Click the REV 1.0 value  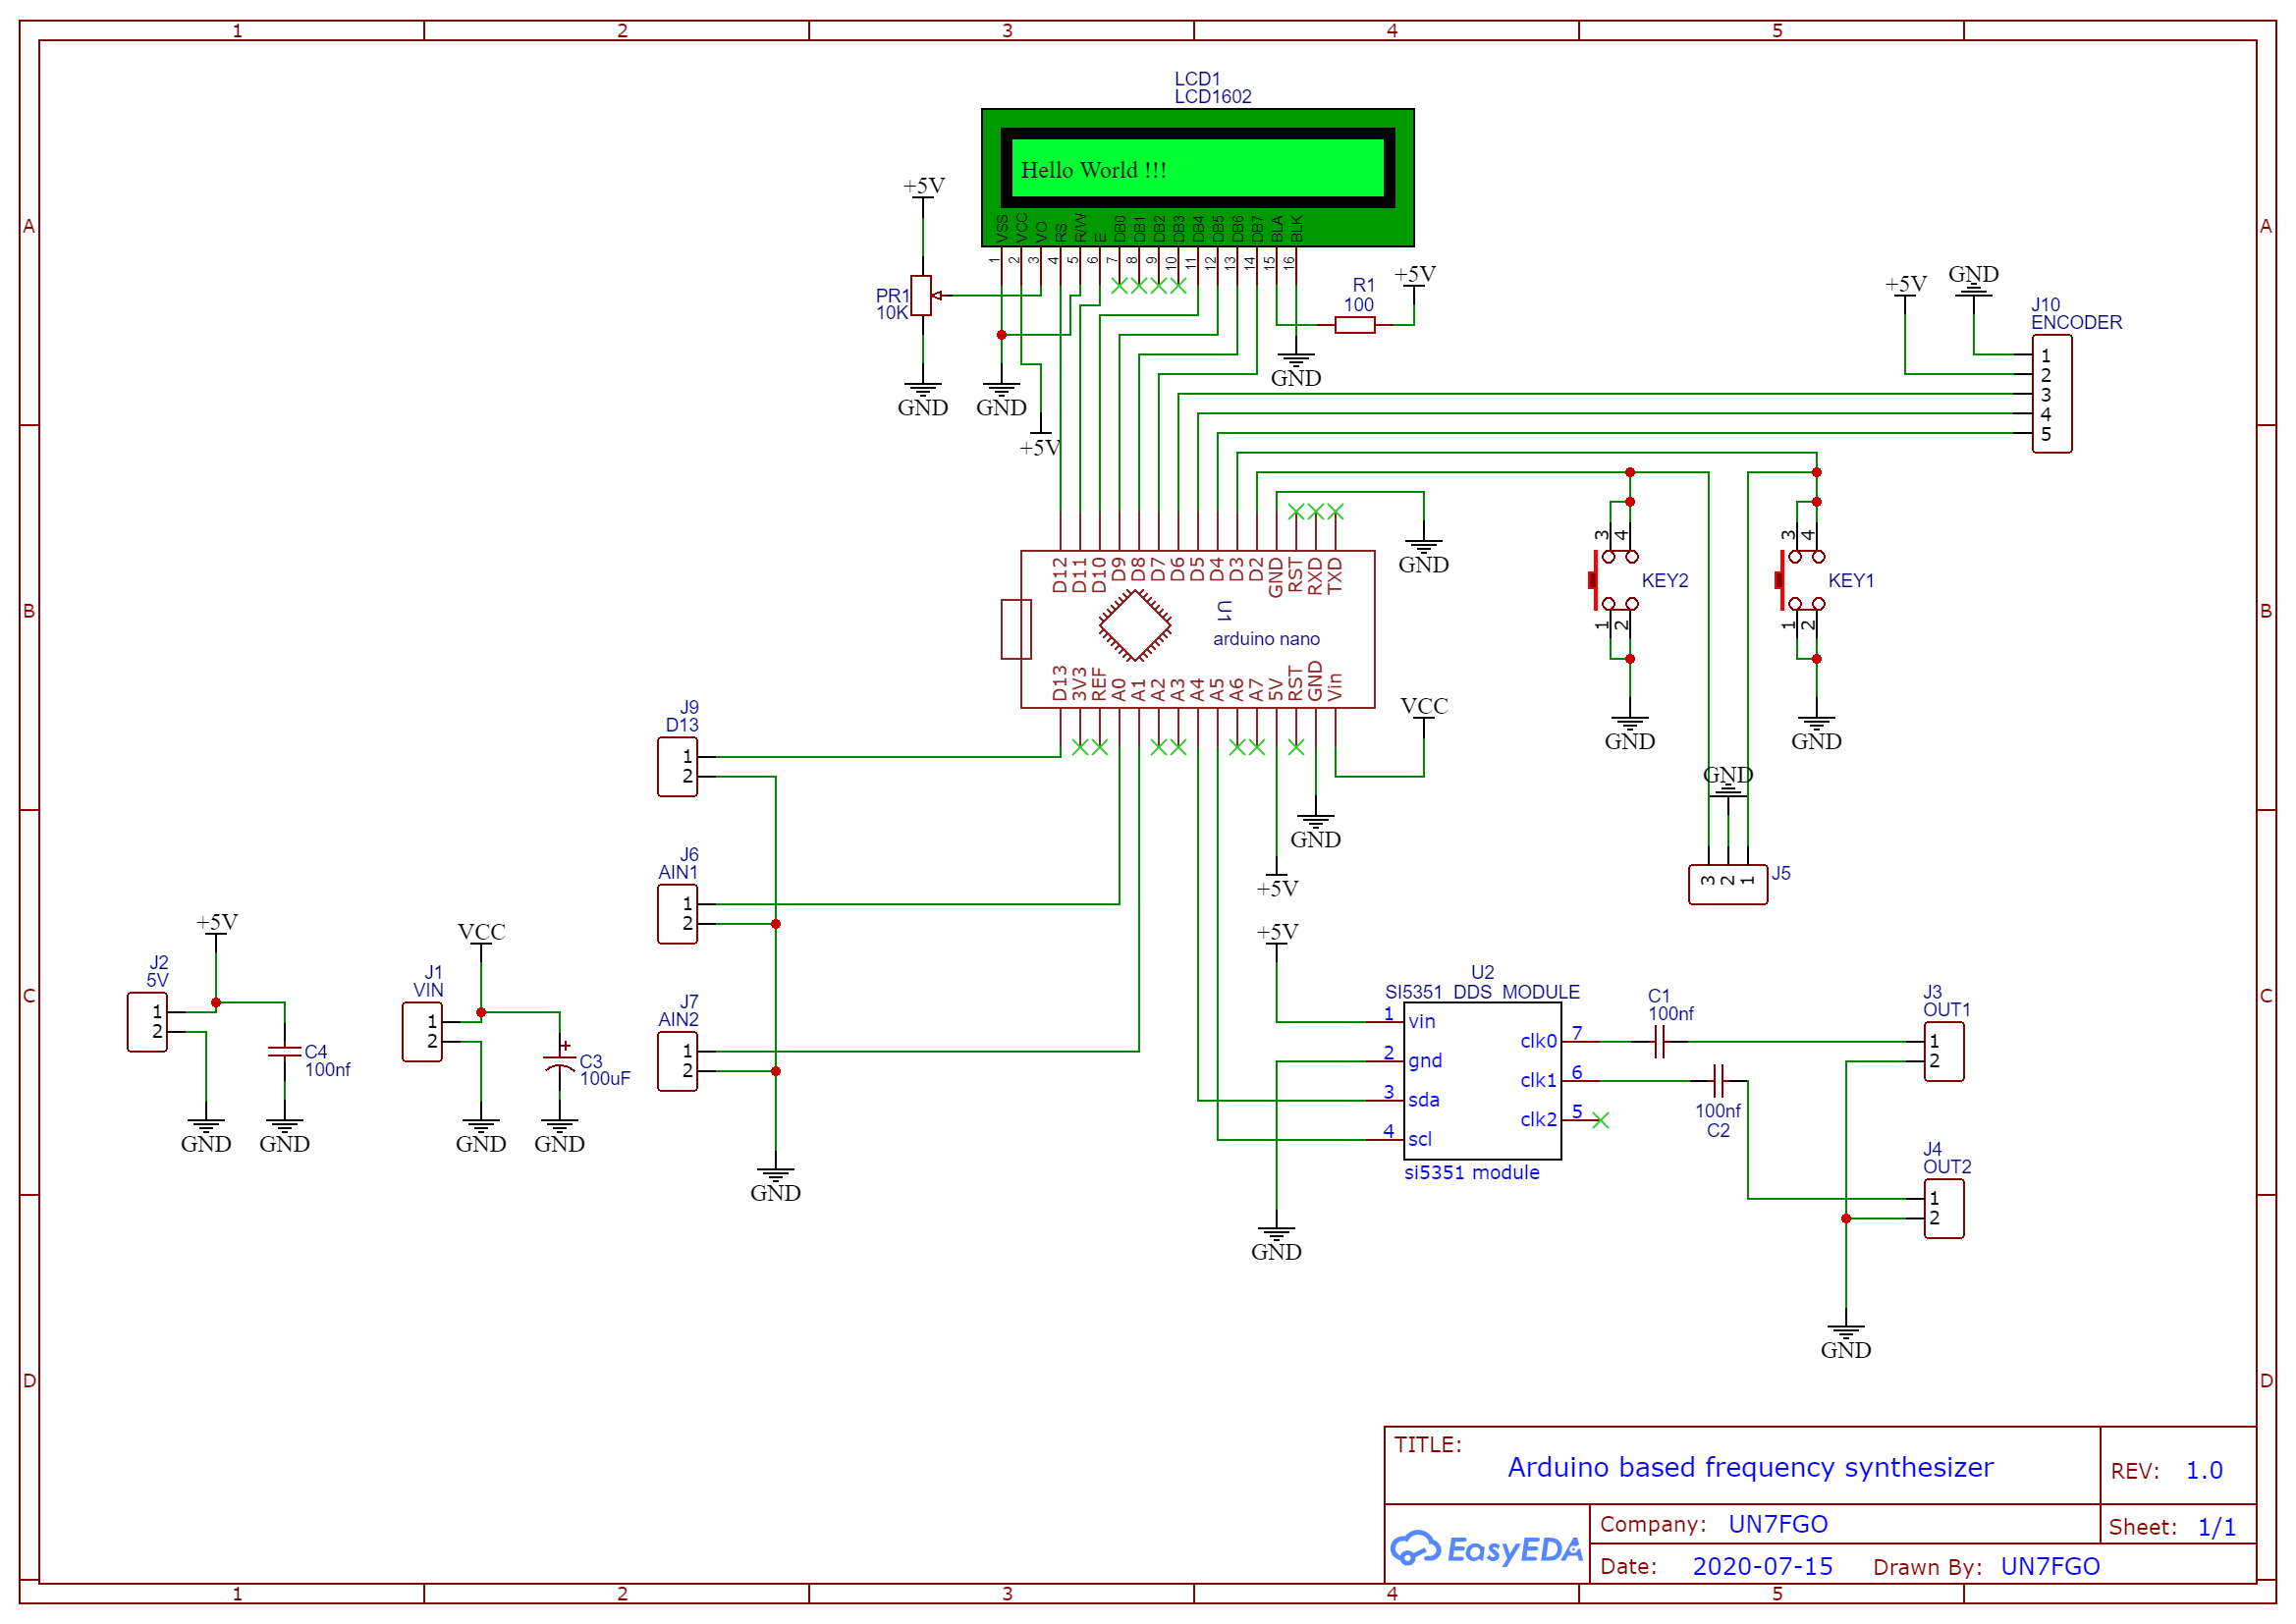2203,1470
